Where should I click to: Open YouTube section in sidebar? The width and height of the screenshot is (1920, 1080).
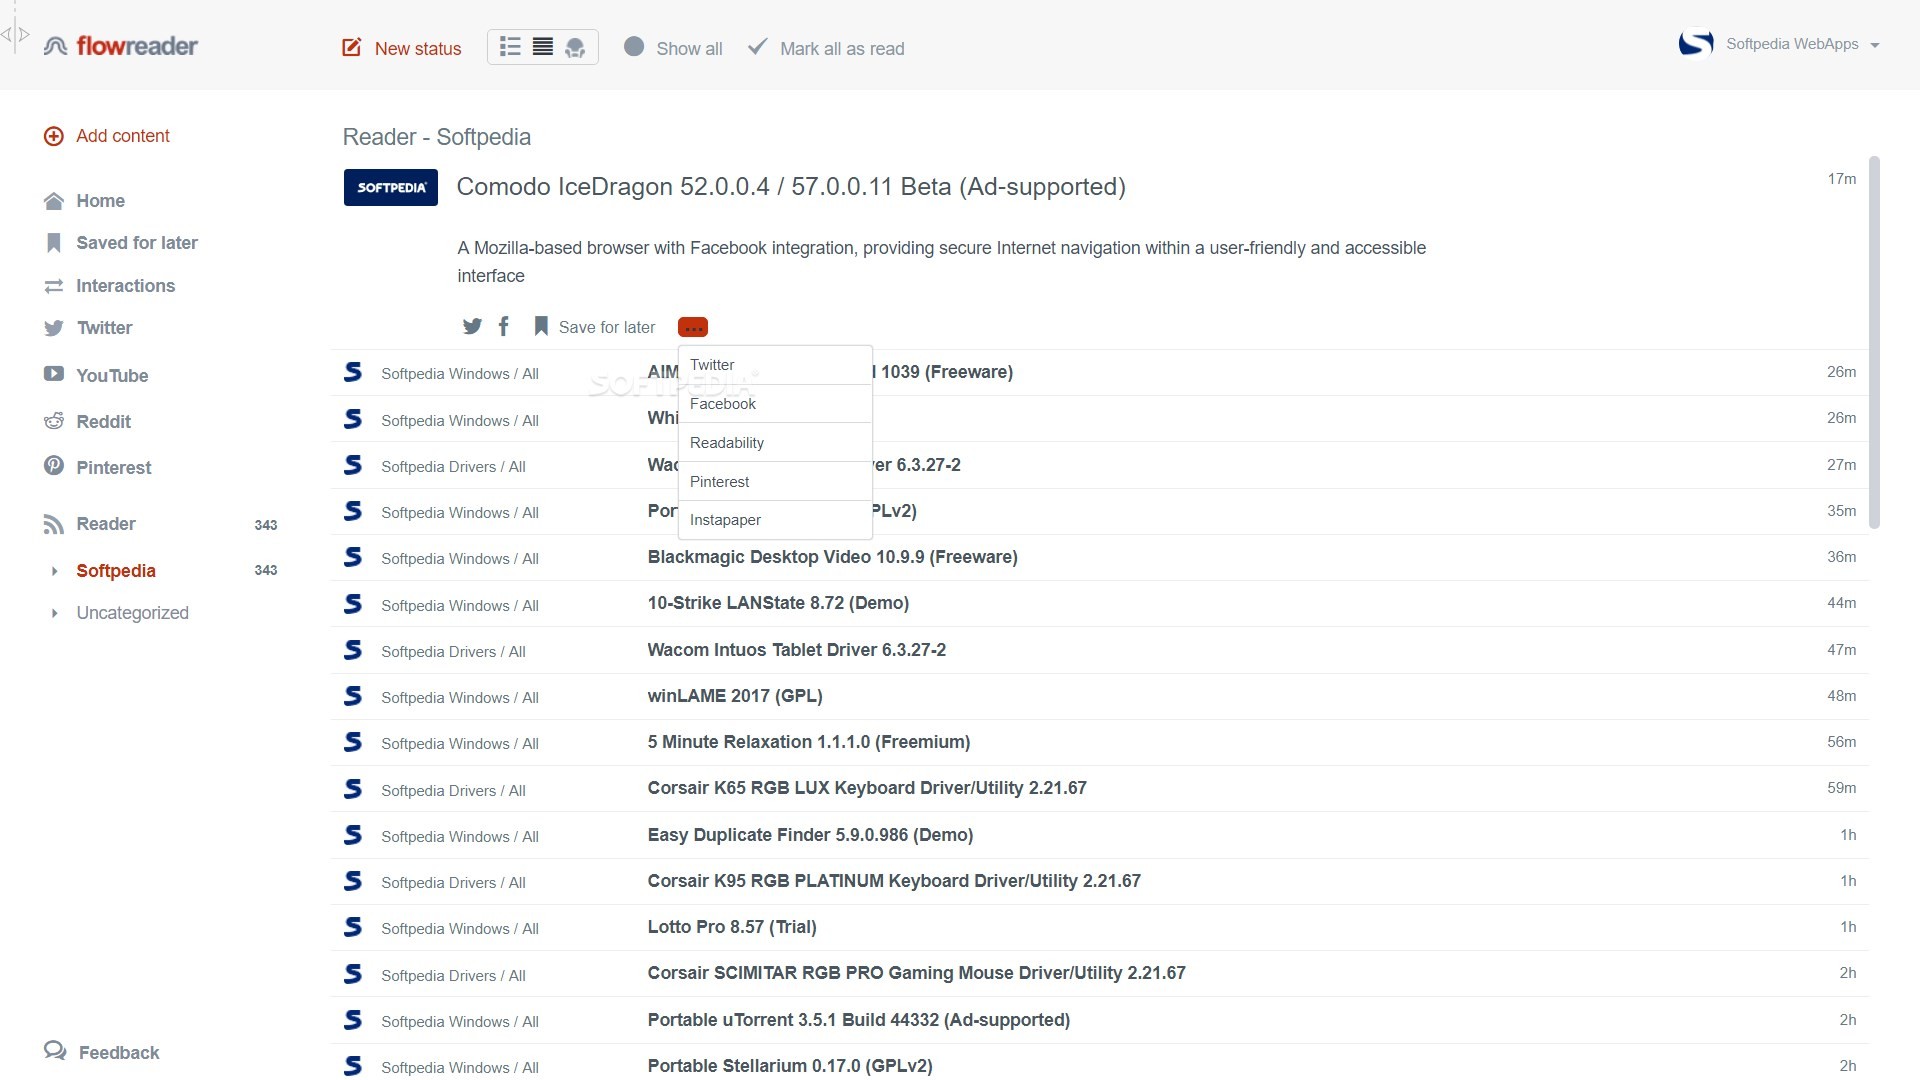click(x=112, y=375)
